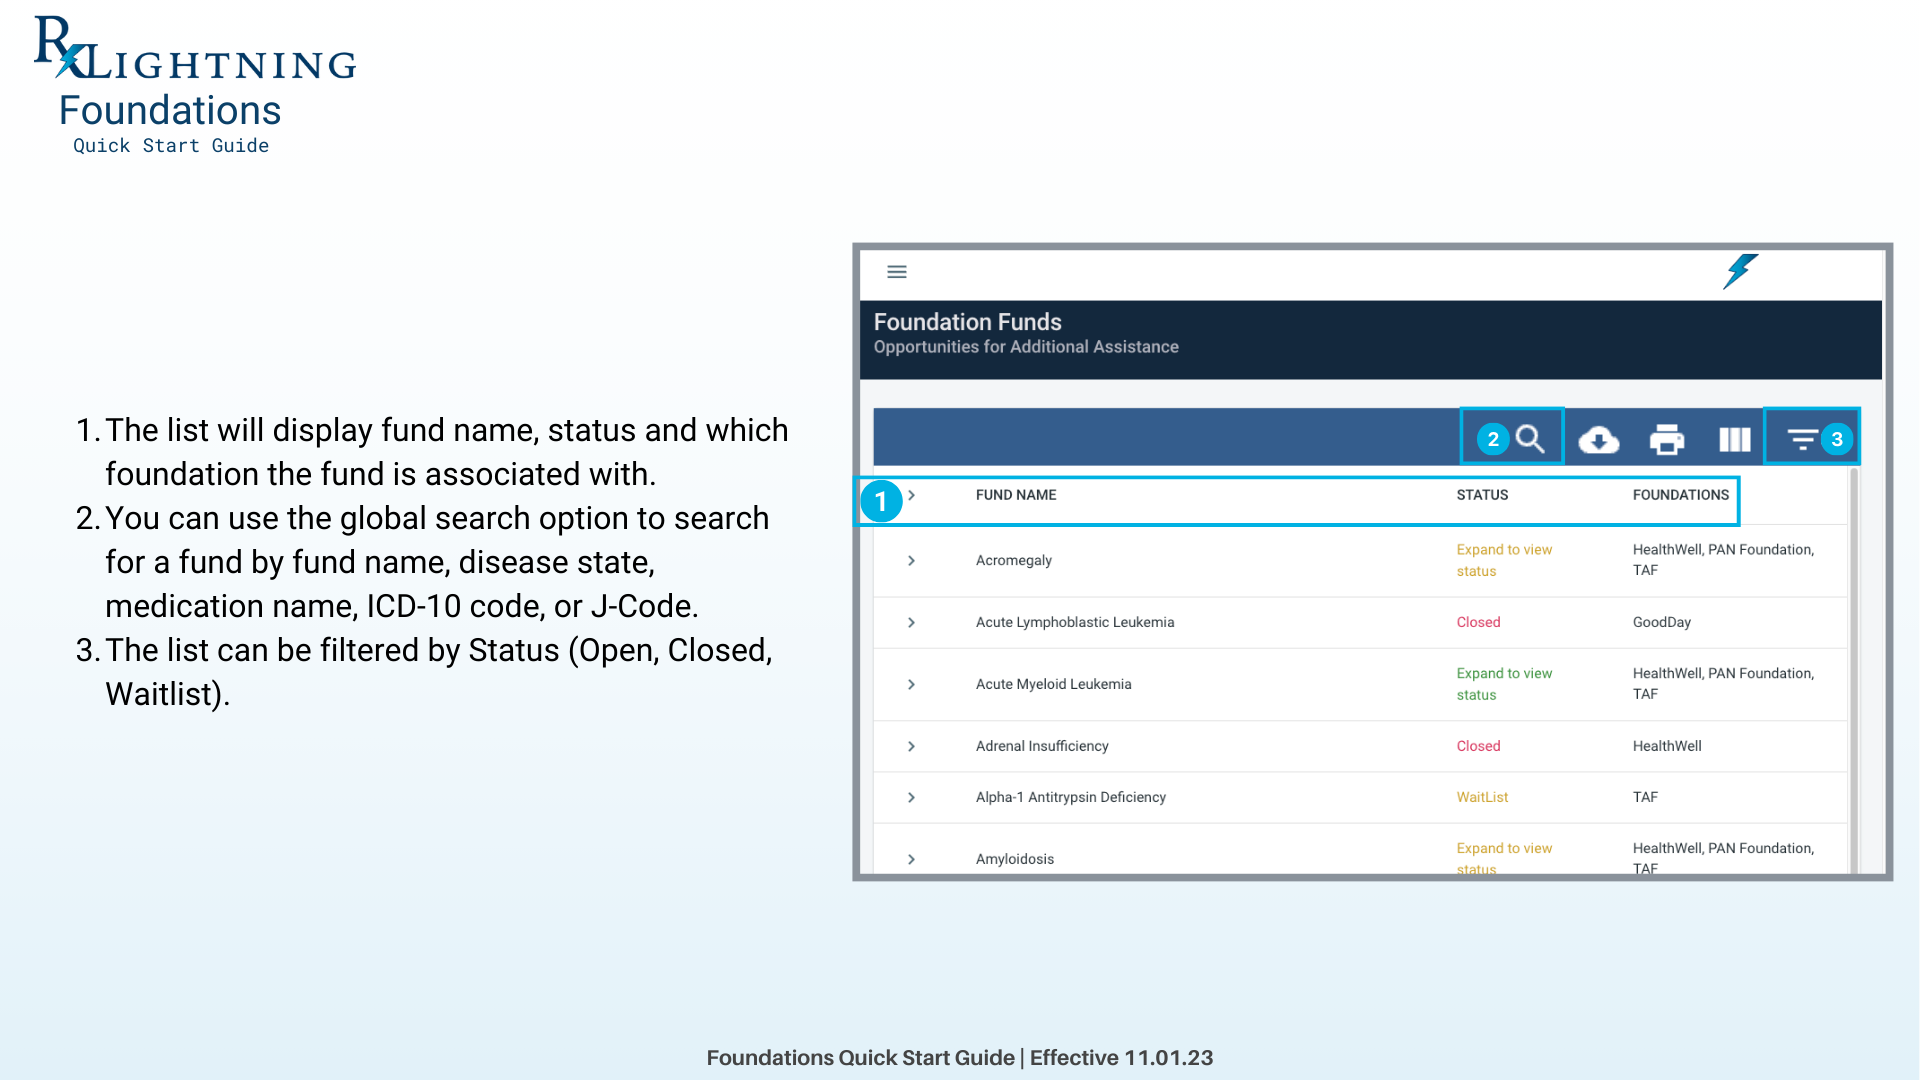
Task: Open the view columns icon
Action: click(1734, 439)
